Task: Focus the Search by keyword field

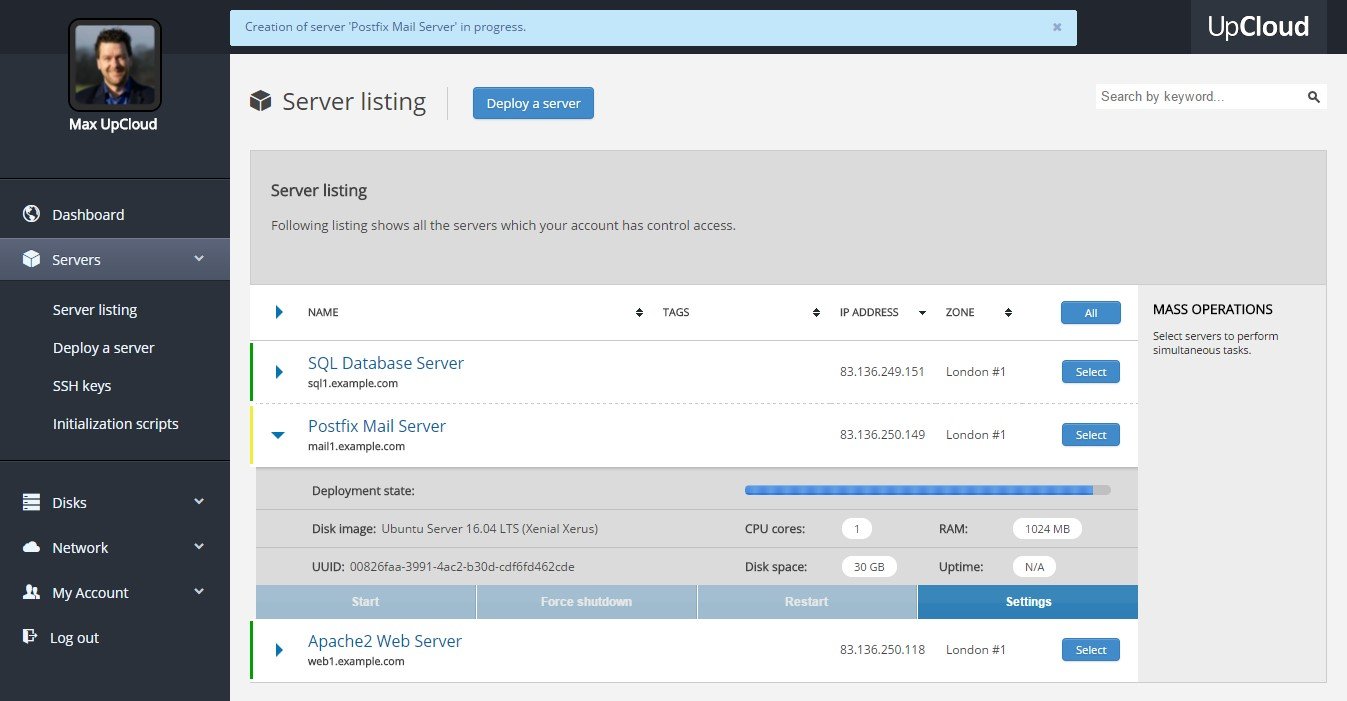Action: [1199, 97]
